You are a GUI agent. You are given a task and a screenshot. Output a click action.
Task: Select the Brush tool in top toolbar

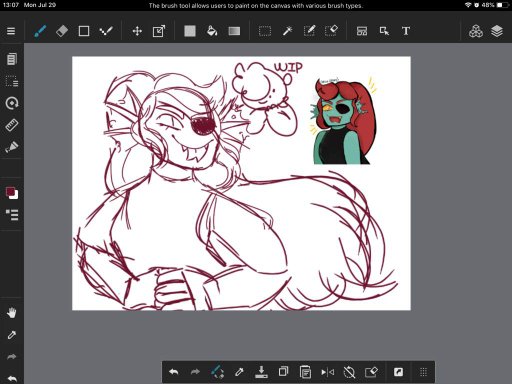coord(40,31)
